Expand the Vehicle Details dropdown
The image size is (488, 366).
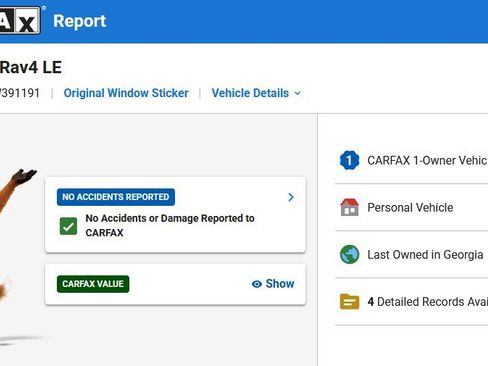click(256, 93)
